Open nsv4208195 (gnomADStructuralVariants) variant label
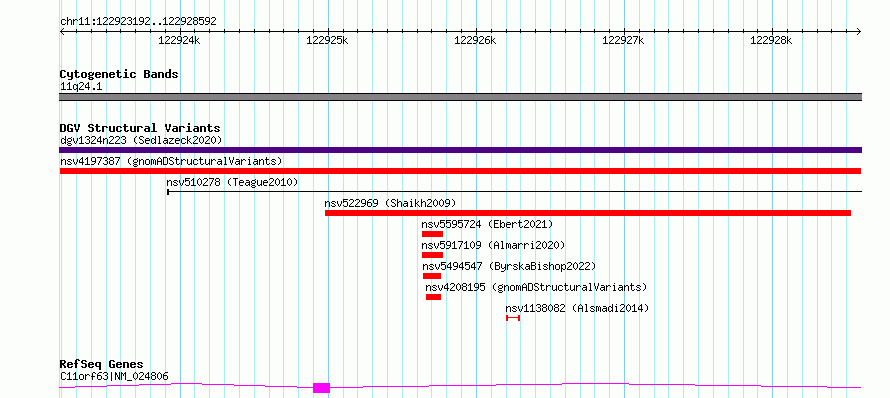This screenshot has width=890, height=398. [x=536, y=287]
